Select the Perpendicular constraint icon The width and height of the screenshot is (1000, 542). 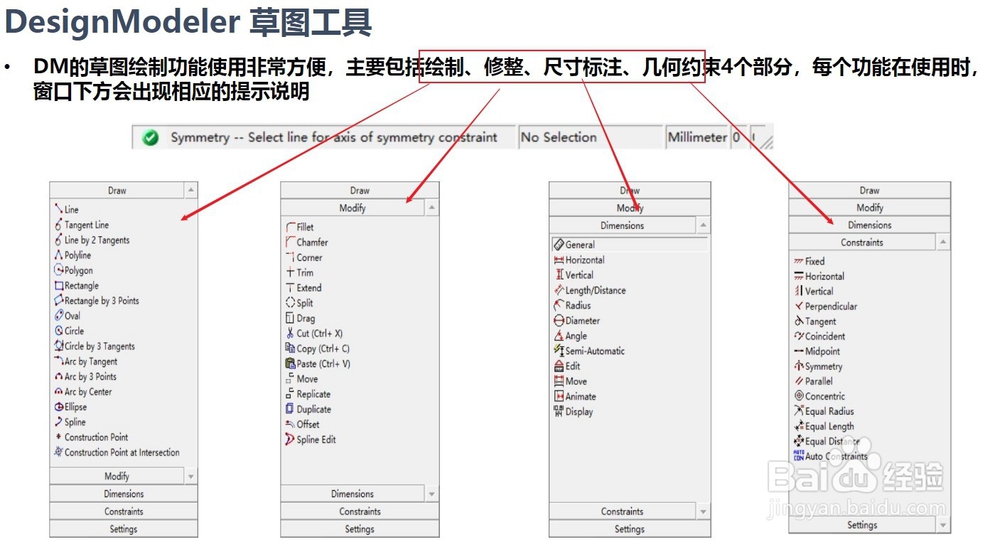pos(798,306)
